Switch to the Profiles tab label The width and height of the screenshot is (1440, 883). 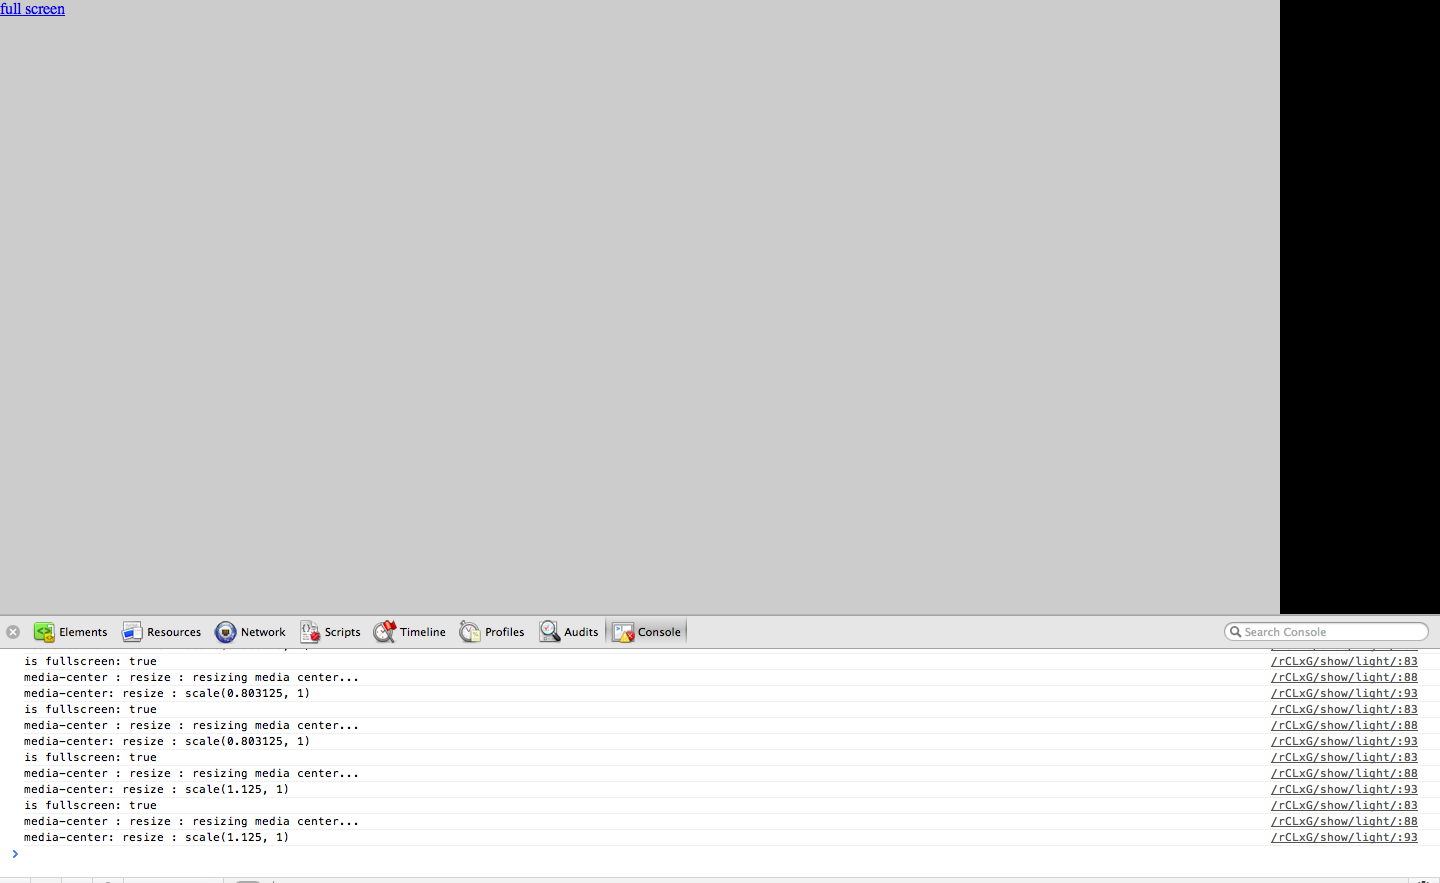[505, 632]
